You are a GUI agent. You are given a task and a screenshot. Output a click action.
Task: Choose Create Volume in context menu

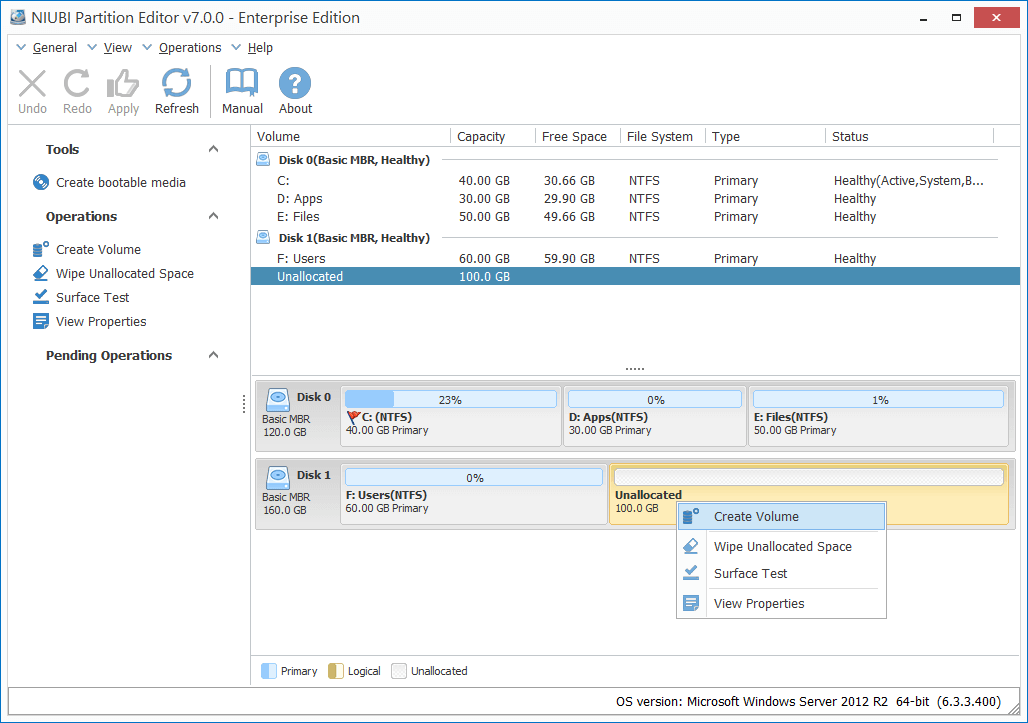pyautogui.click(x=756, y=517)
